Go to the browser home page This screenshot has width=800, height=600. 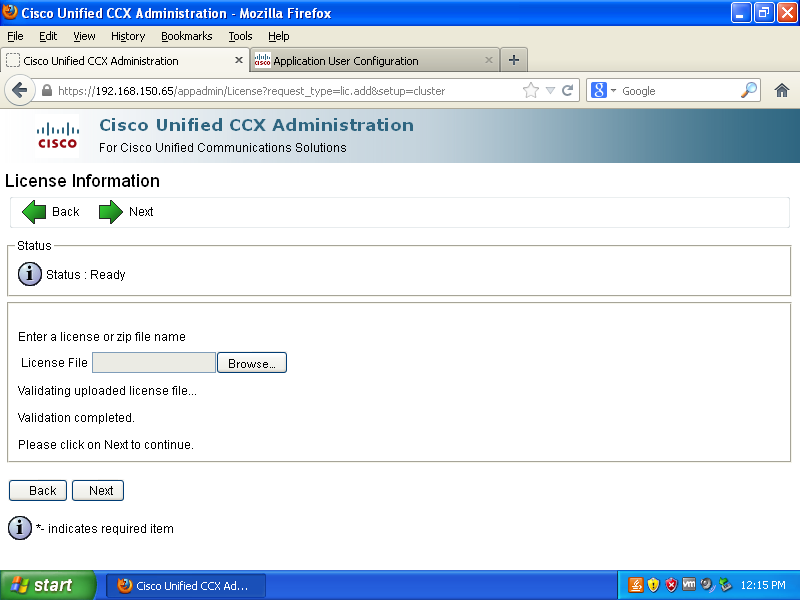782,91
